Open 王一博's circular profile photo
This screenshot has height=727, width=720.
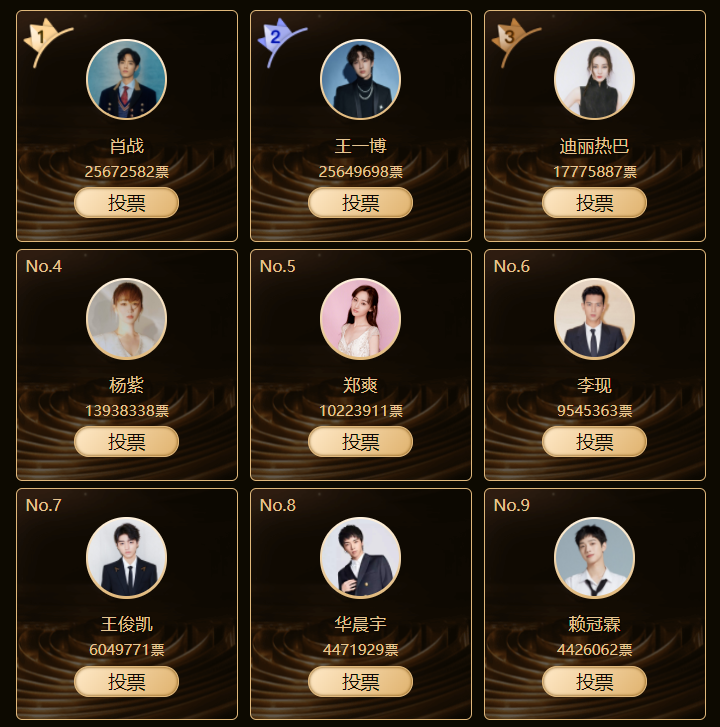(361, 79)
